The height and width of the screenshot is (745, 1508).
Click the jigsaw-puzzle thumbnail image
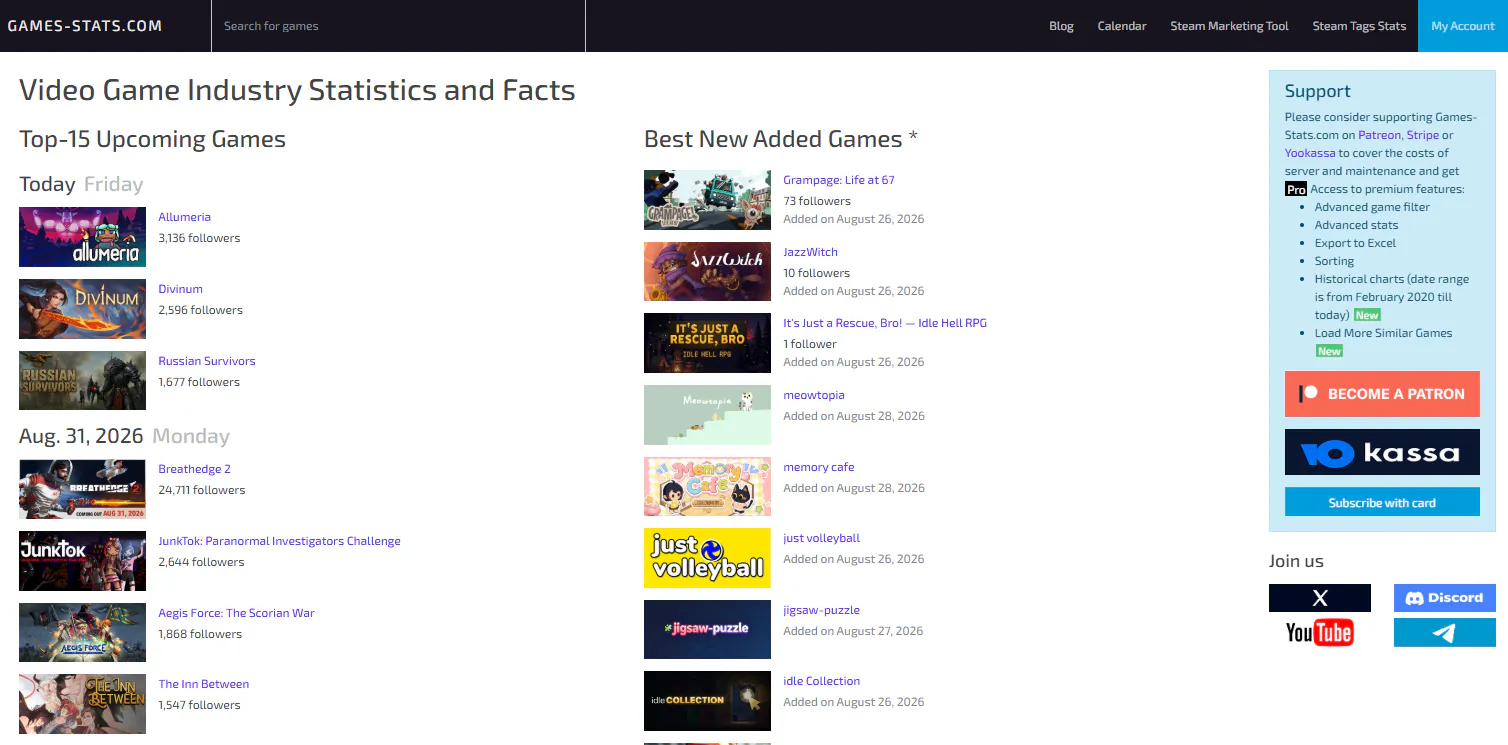pyautogui.click(x=707, y=630)
